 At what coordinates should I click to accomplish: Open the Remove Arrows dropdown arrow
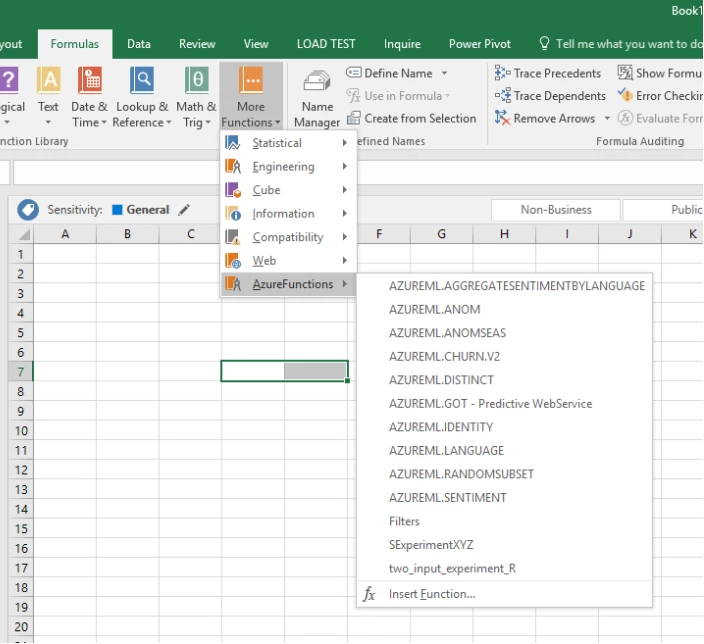[x=607, y=118]
